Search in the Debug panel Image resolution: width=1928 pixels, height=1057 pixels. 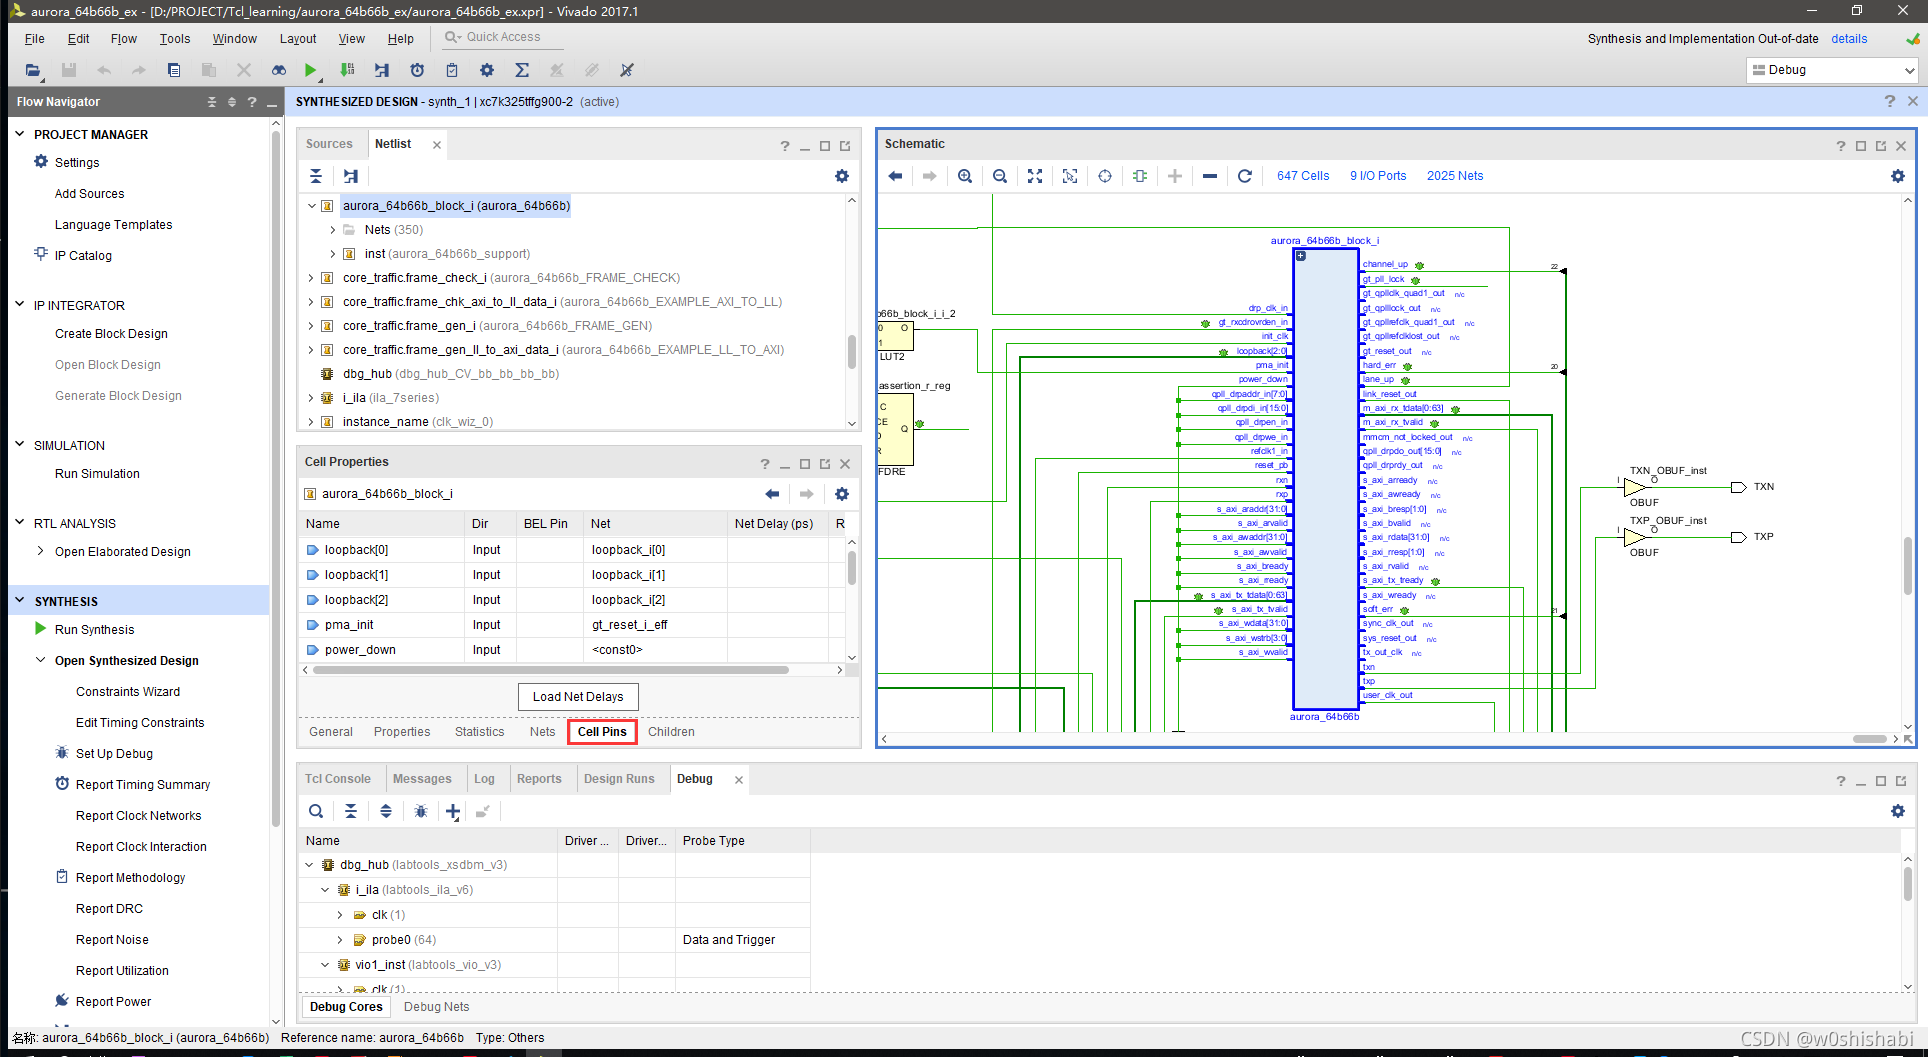click(x=316, y=811)
